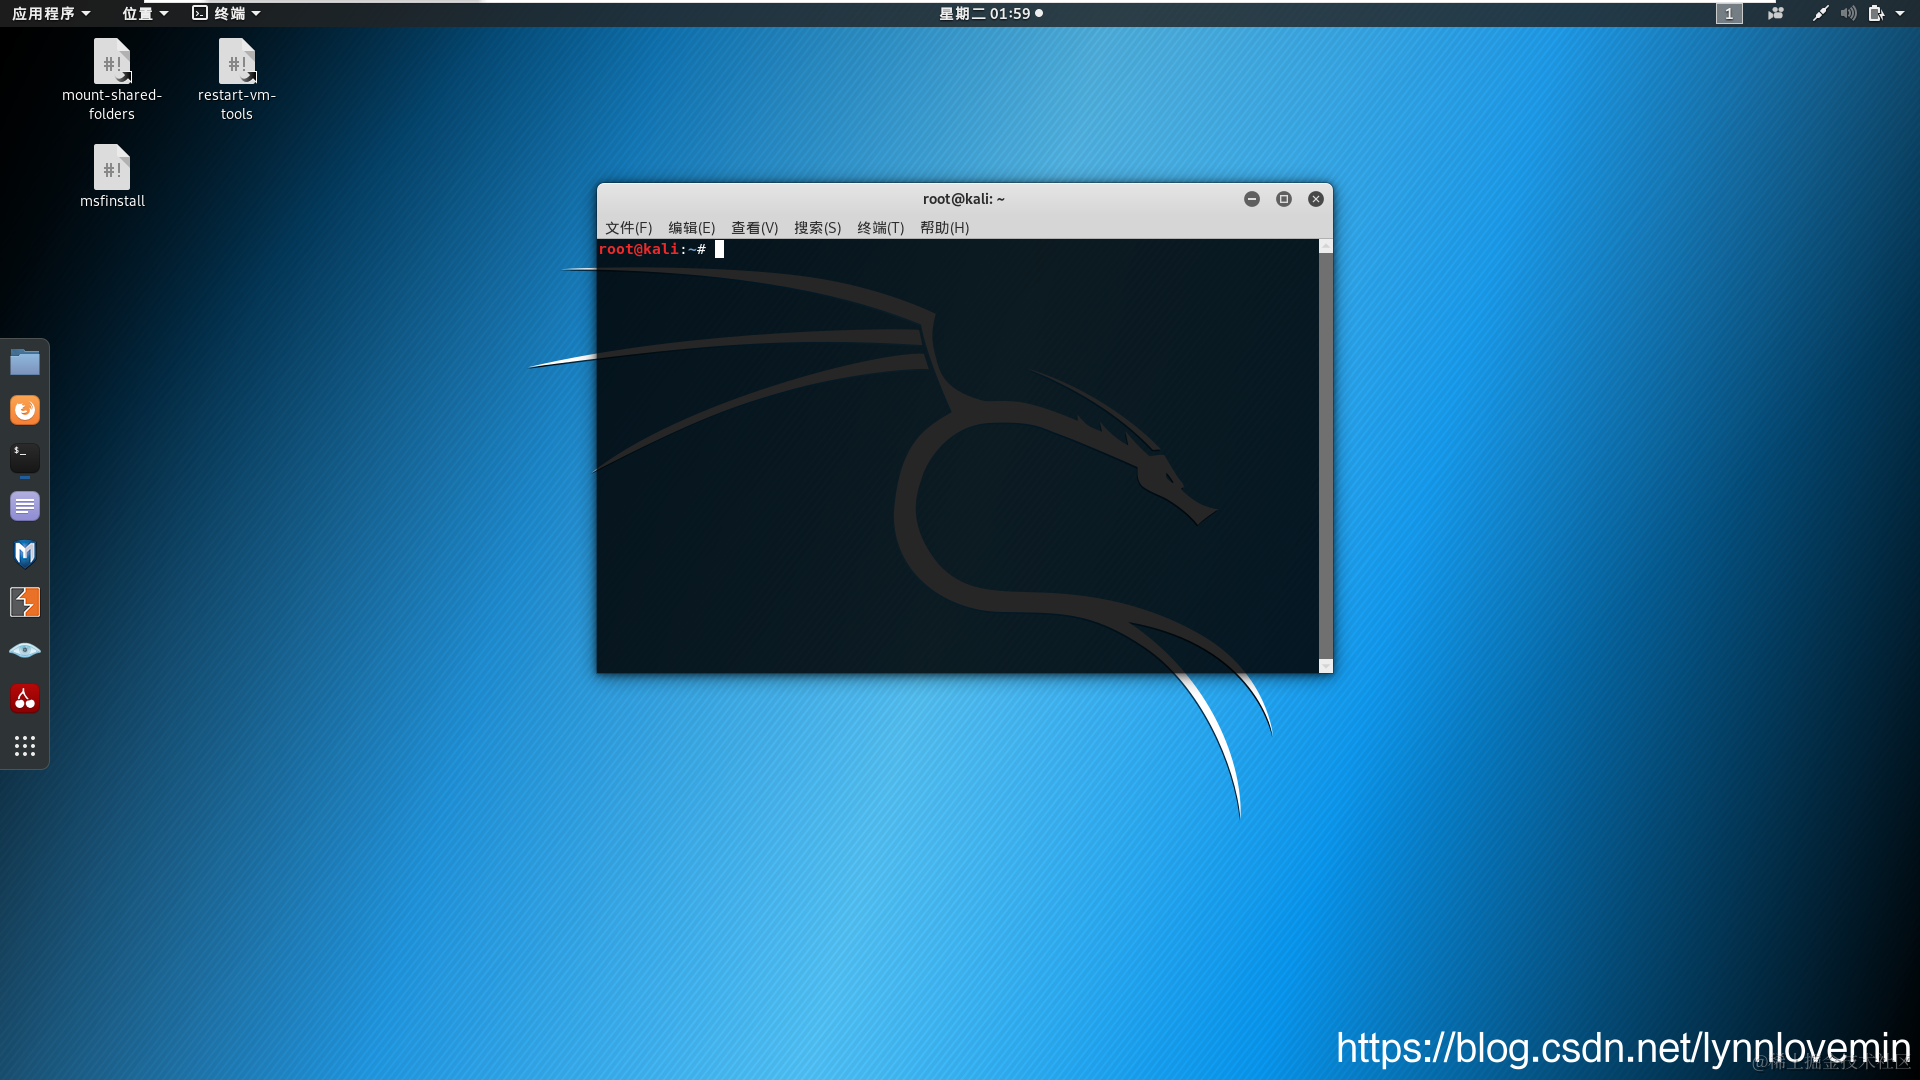Click workspace indicator number 1
1920x1080 pixels.
click(1729, 13)
